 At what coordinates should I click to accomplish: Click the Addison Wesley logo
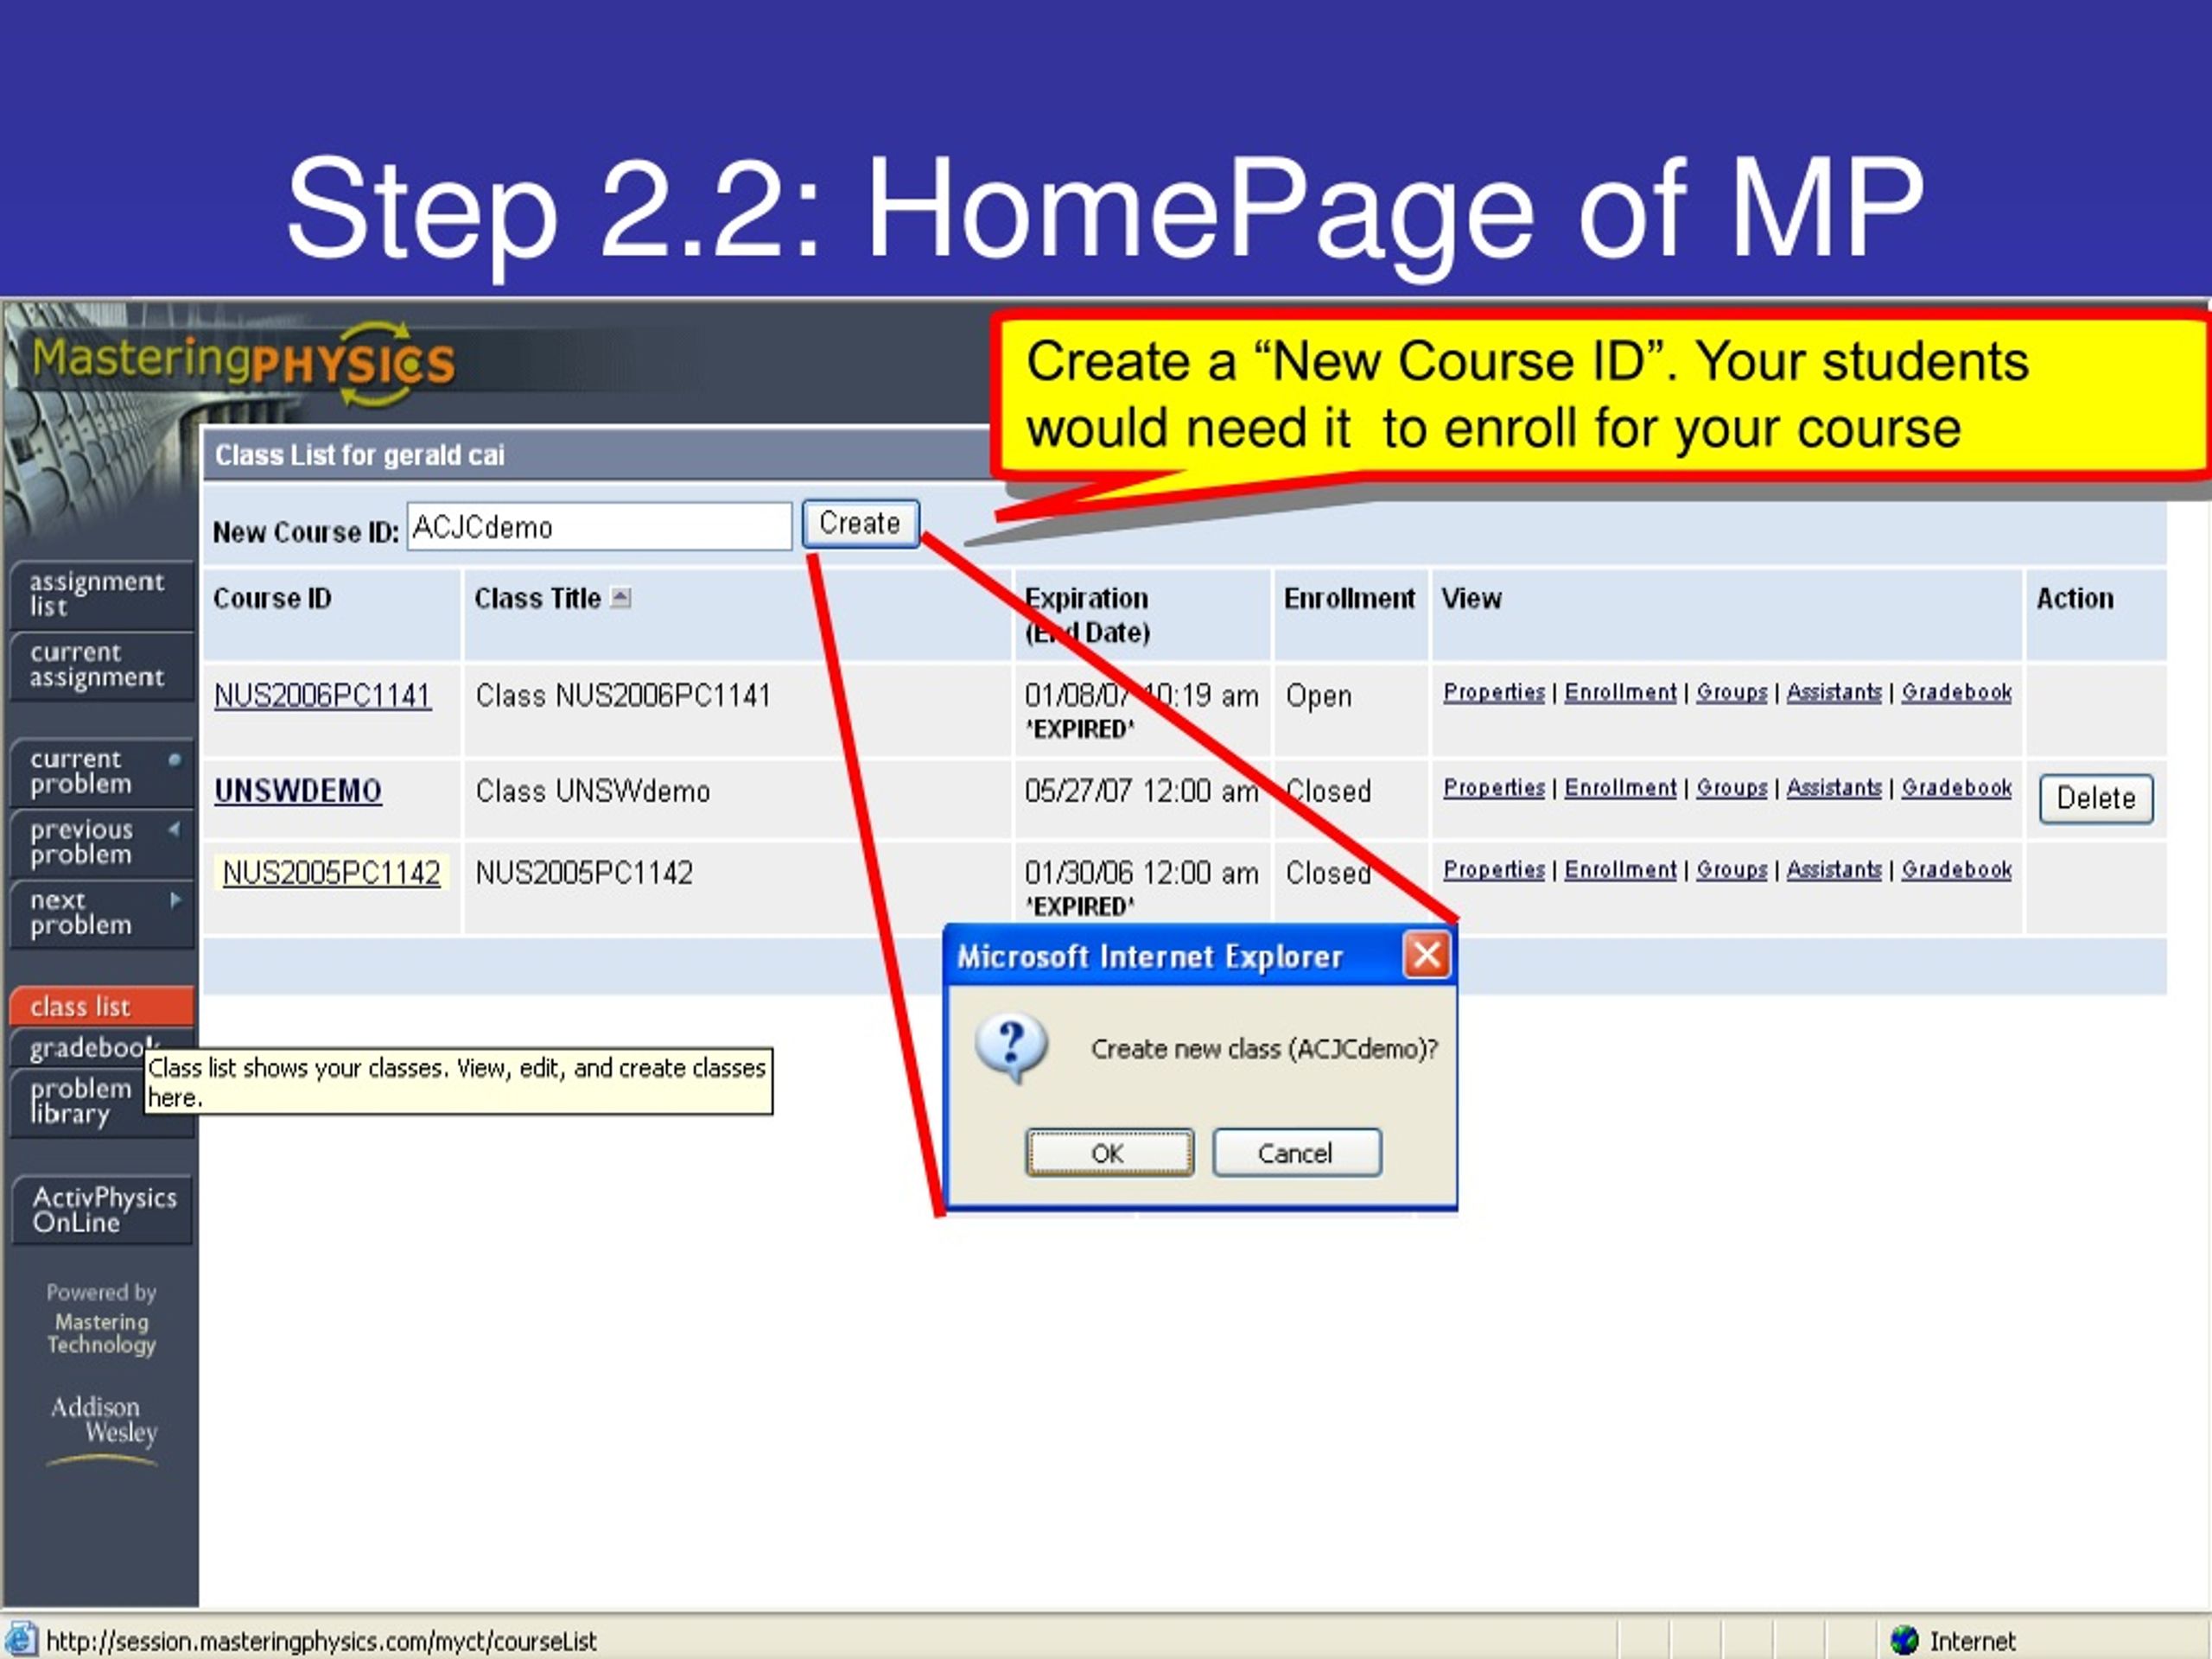click(x=102, y=1430)
